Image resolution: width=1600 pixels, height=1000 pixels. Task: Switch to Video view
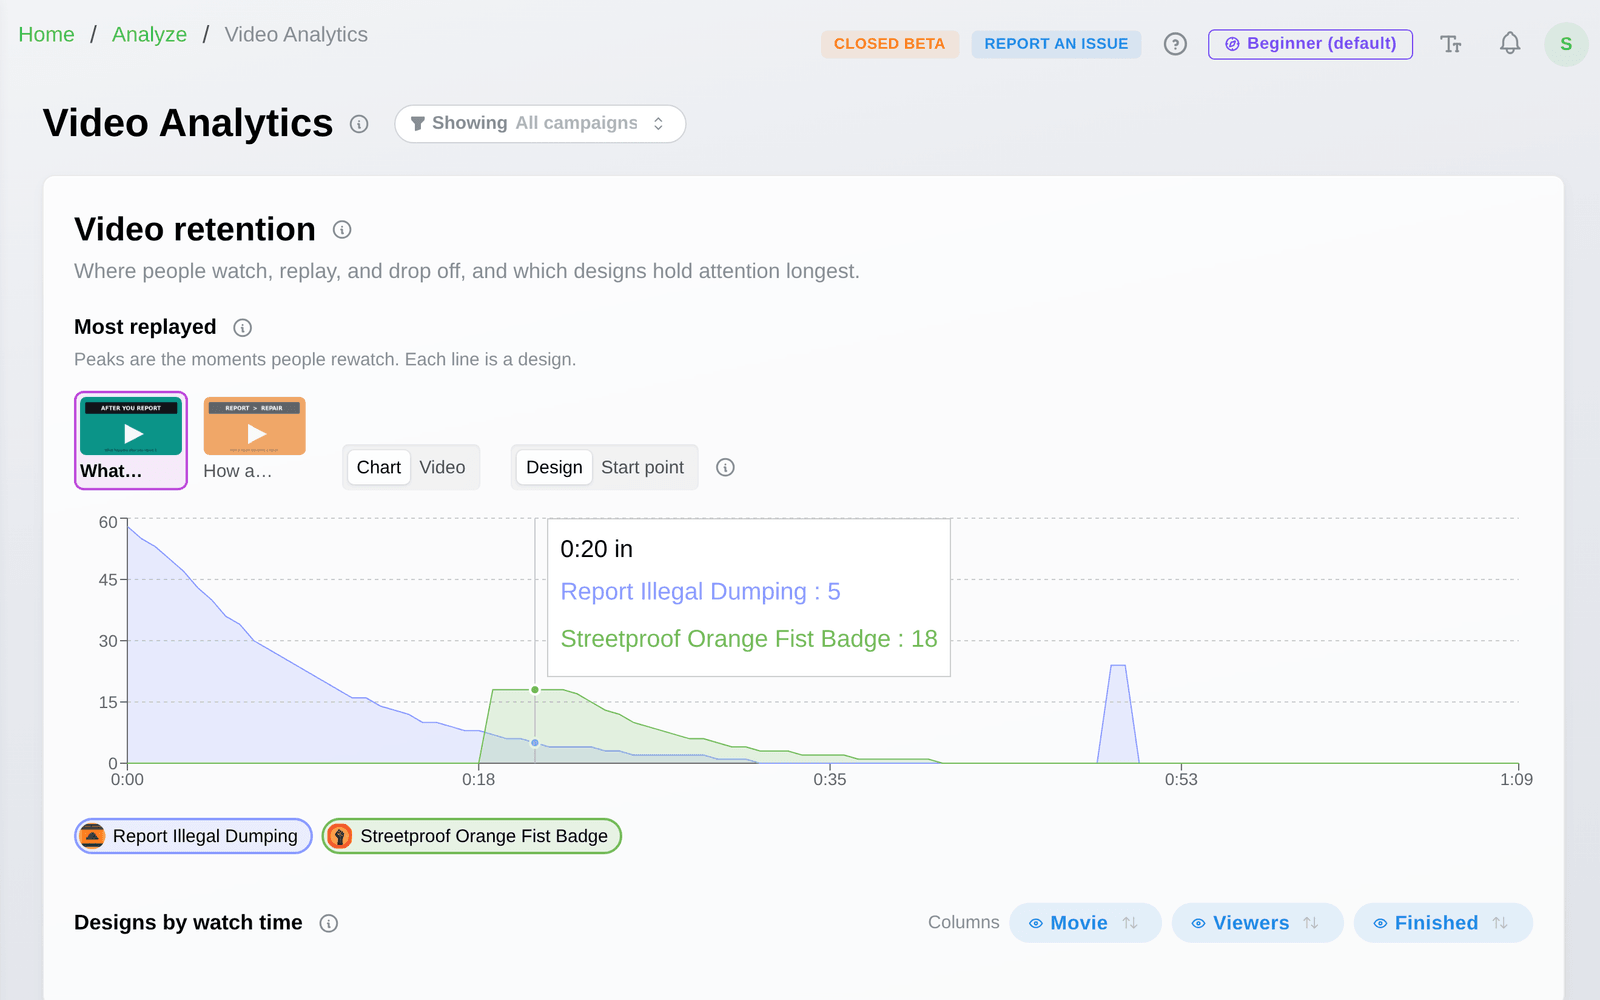(442, 467)
